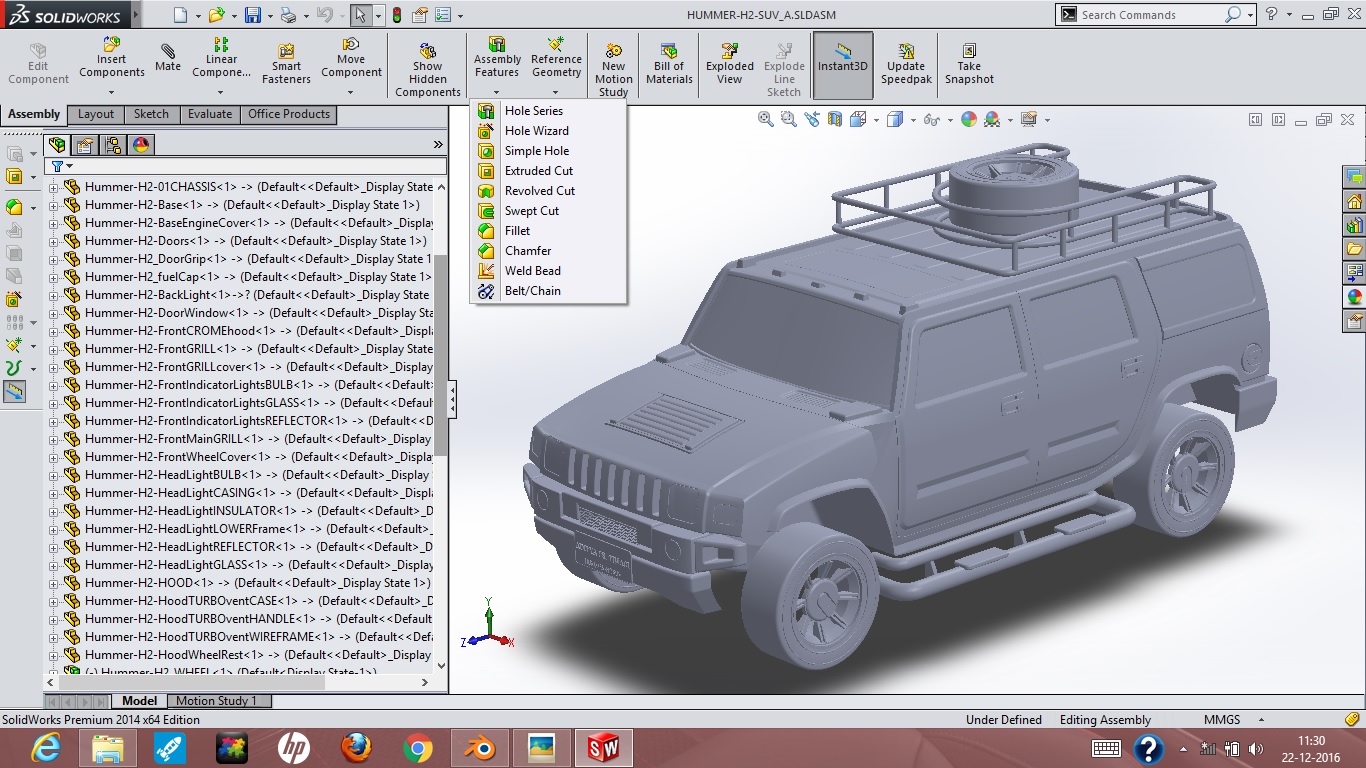Switch to the Evaluate tab
The height and width of the screenshot is (768, 1366).
tap(210, 114)
